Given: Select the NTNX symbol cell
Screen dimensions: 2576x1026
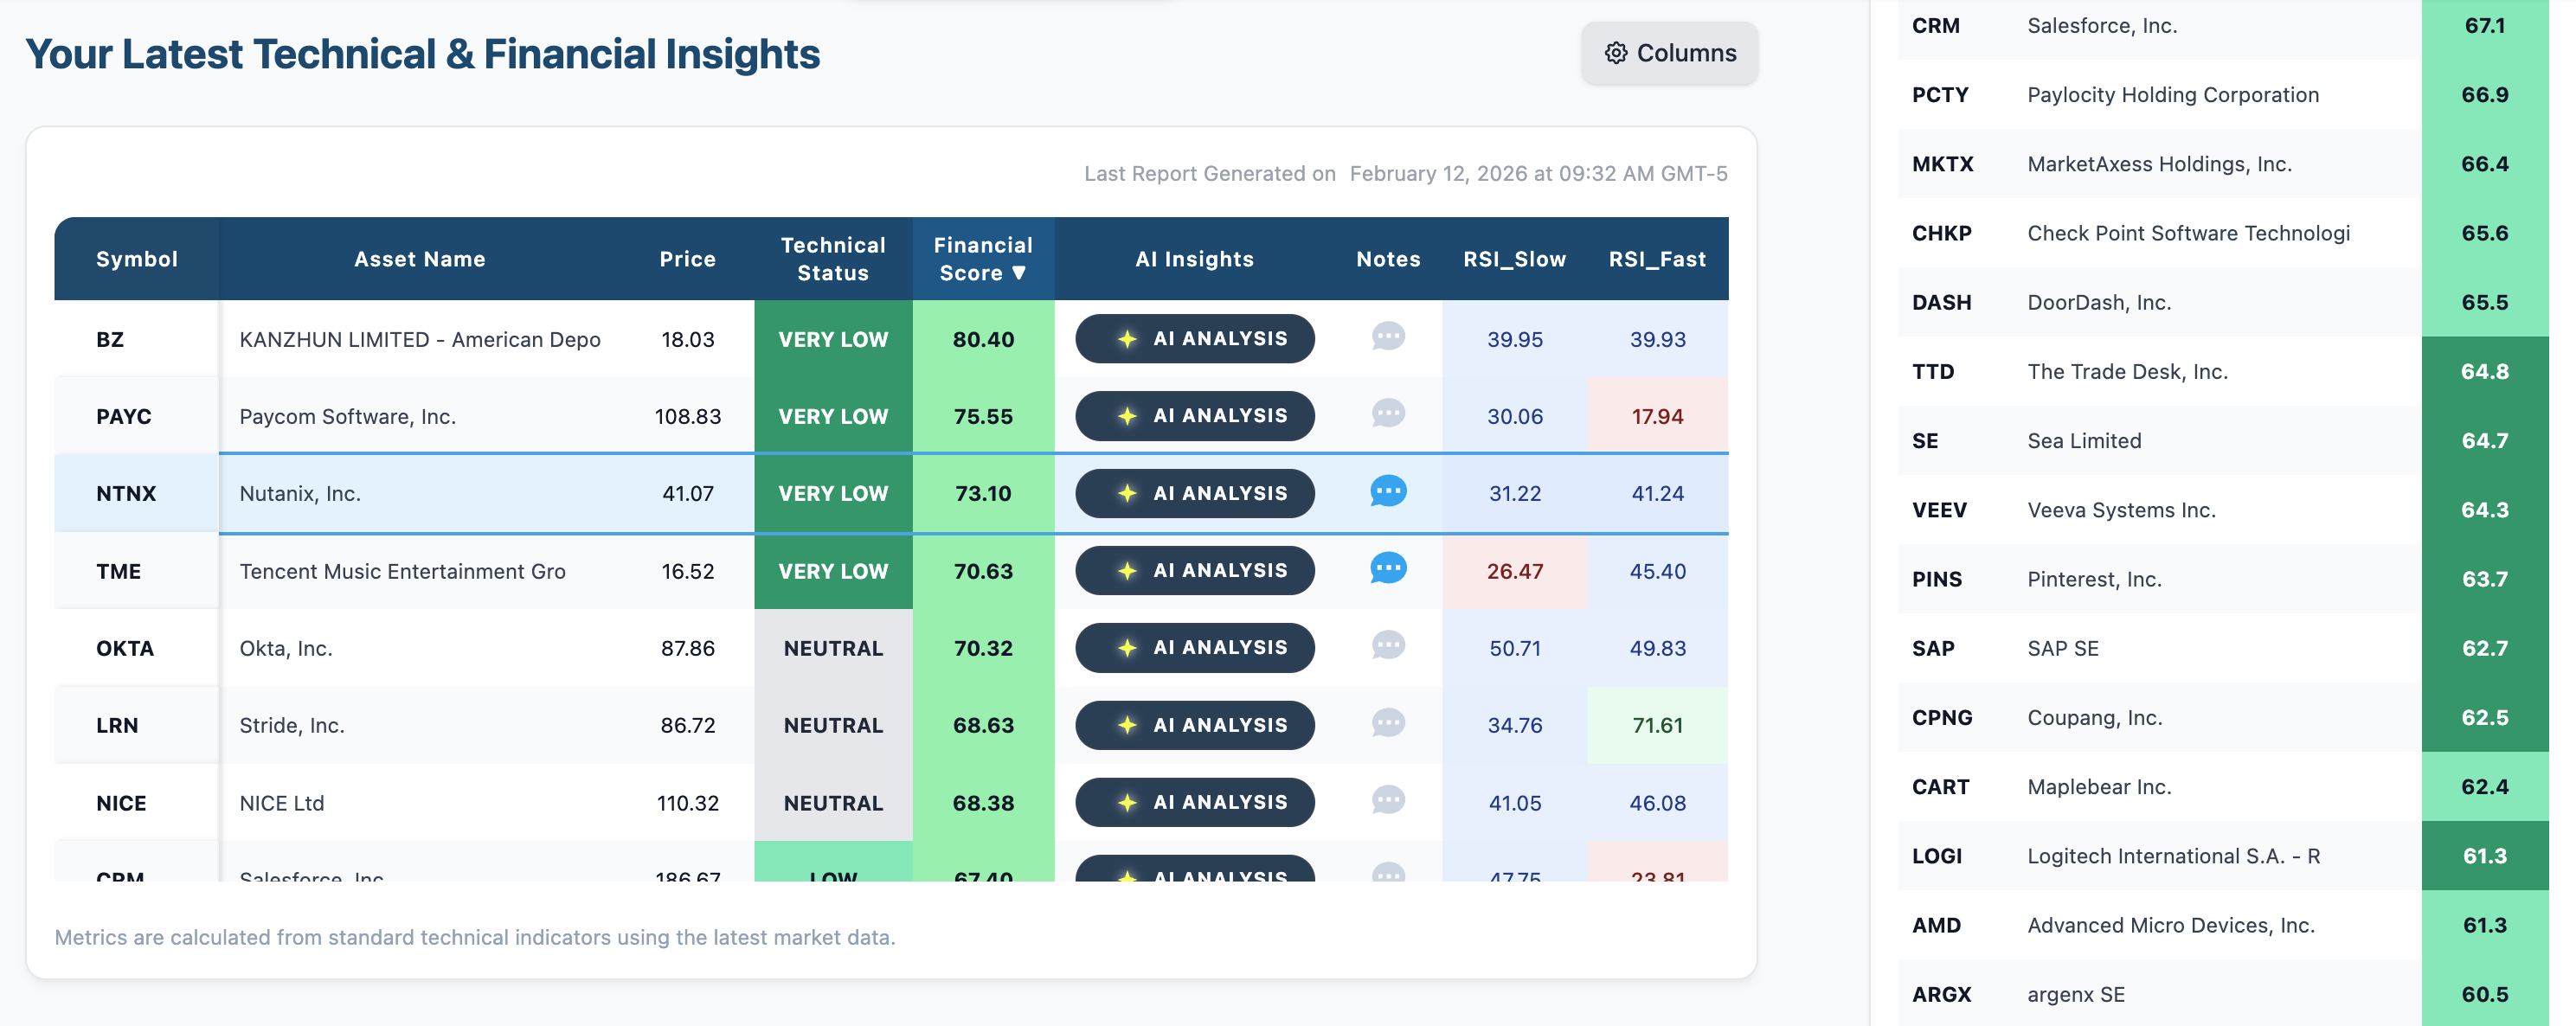Looking at the screenshot, I should 127,493.
